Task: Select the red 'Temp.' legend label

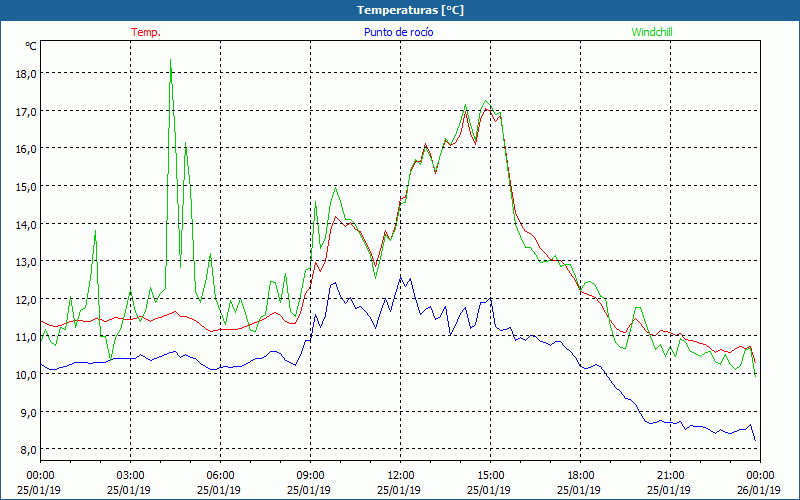Action: (146, 32)
